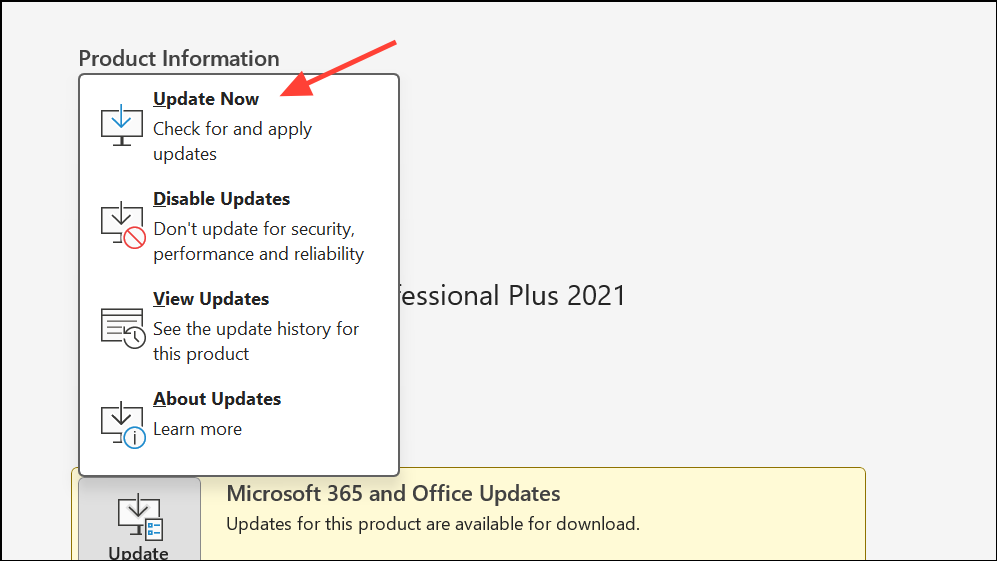Screen dimensions: 997x561
Task: Click the Professional Plus 2021 product name
Action: click(x=512, y=296)
